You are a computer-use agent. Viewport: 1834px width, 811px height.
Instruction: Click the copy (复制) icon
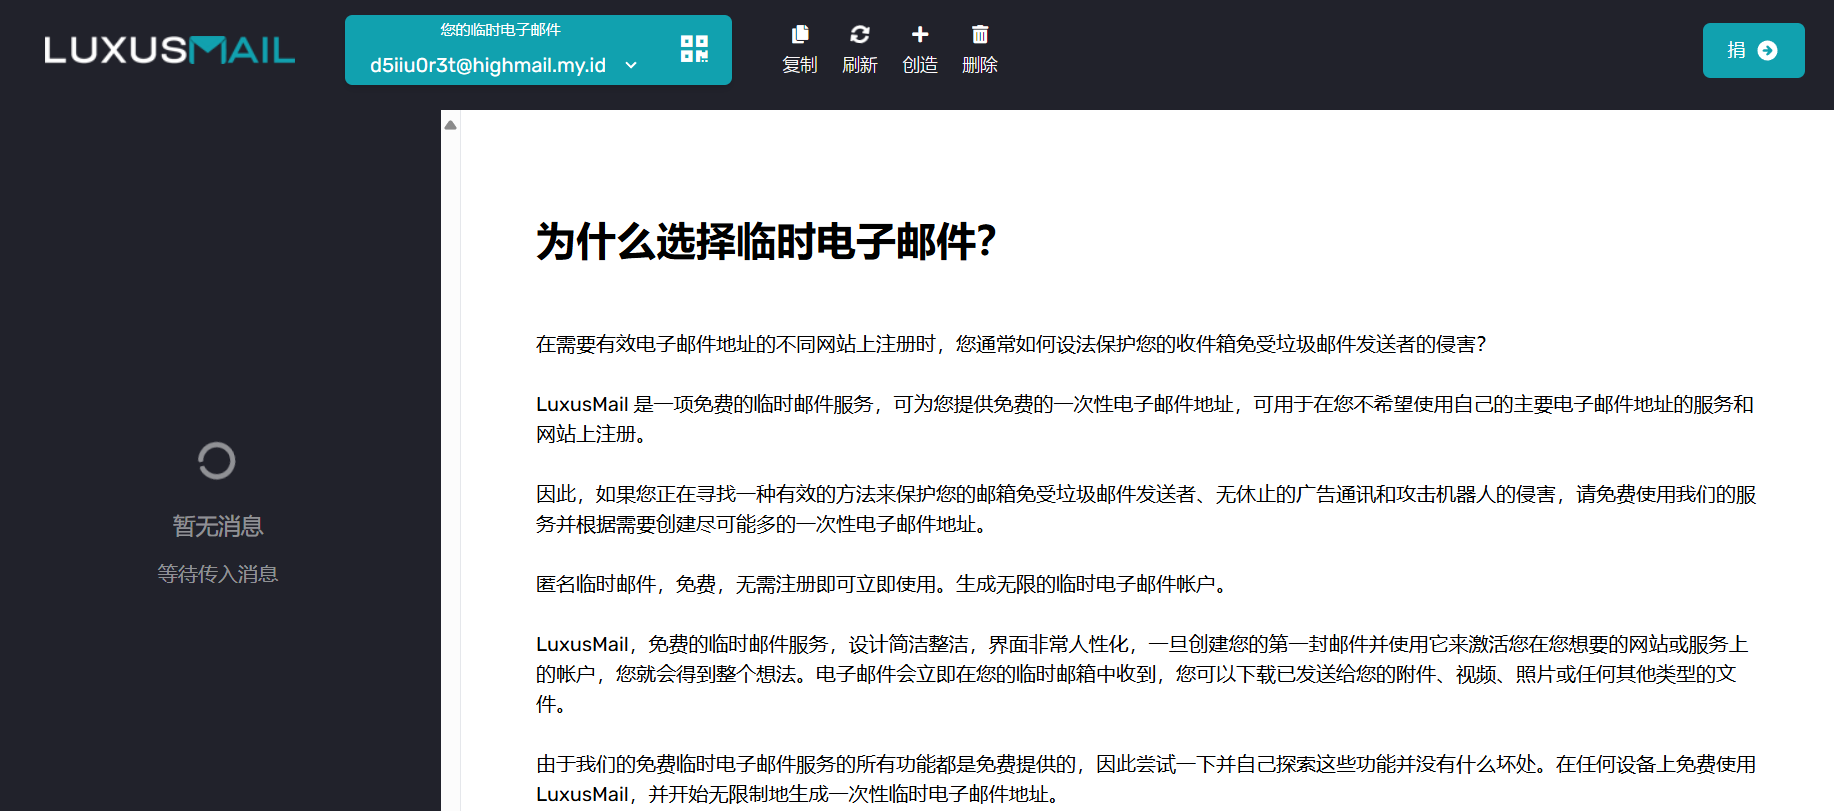click(800, 35)
